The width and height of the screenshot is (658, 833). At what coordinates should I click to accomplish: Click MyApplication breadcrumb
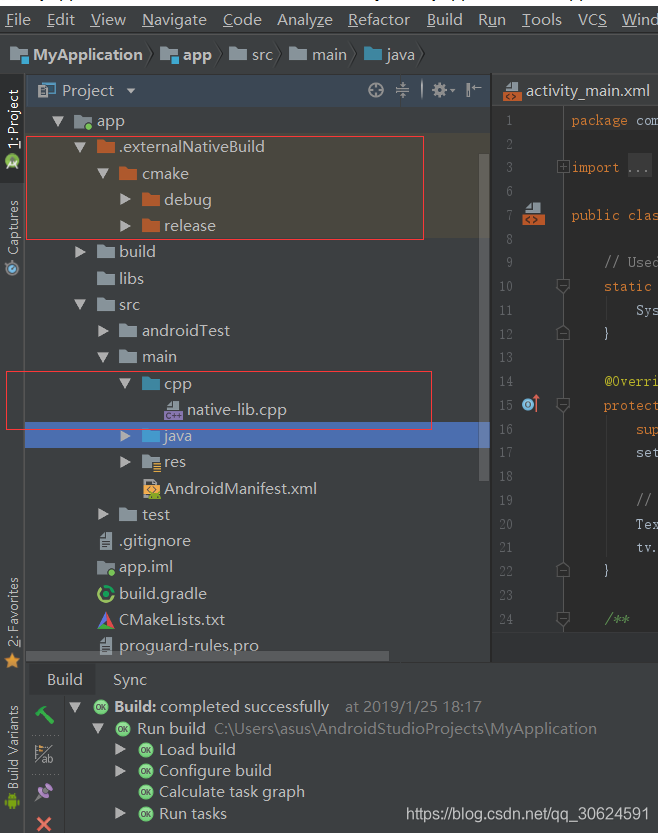(x=77, y=55)
